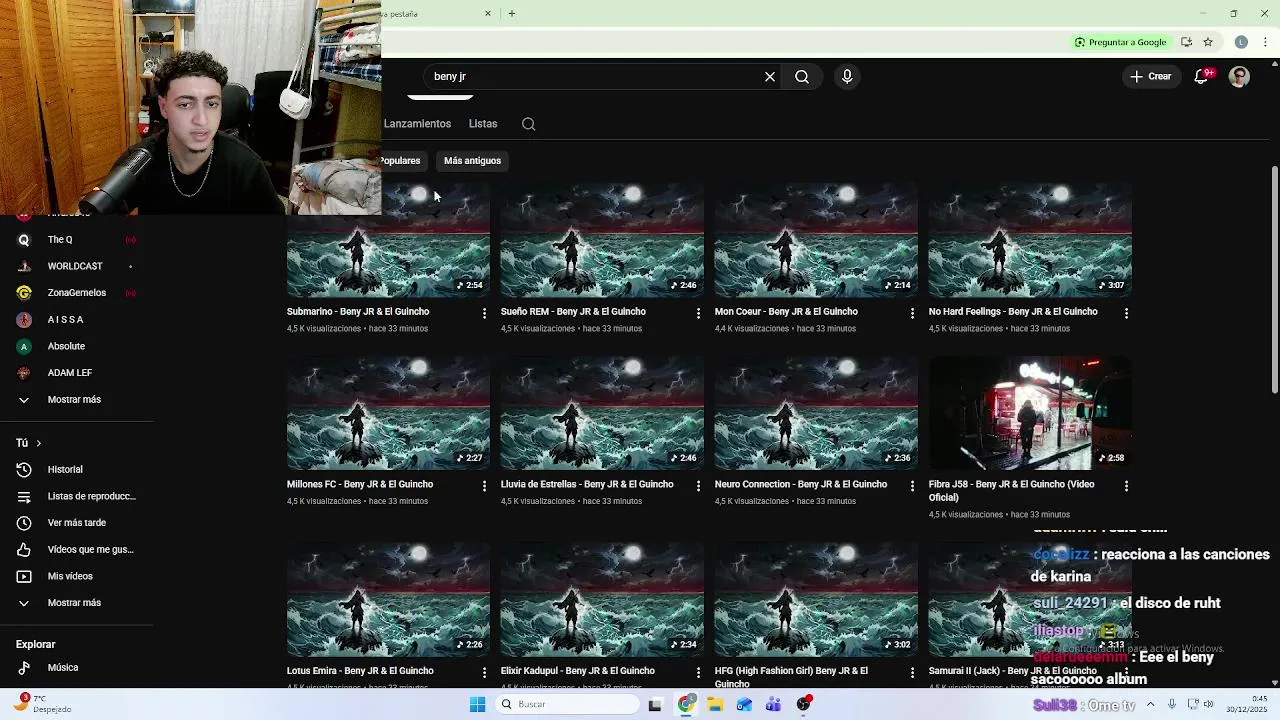Viewport: 1280px width, 720px height.
Task: Open the WORLDCAST subscription channel
Action: point(76,266)
